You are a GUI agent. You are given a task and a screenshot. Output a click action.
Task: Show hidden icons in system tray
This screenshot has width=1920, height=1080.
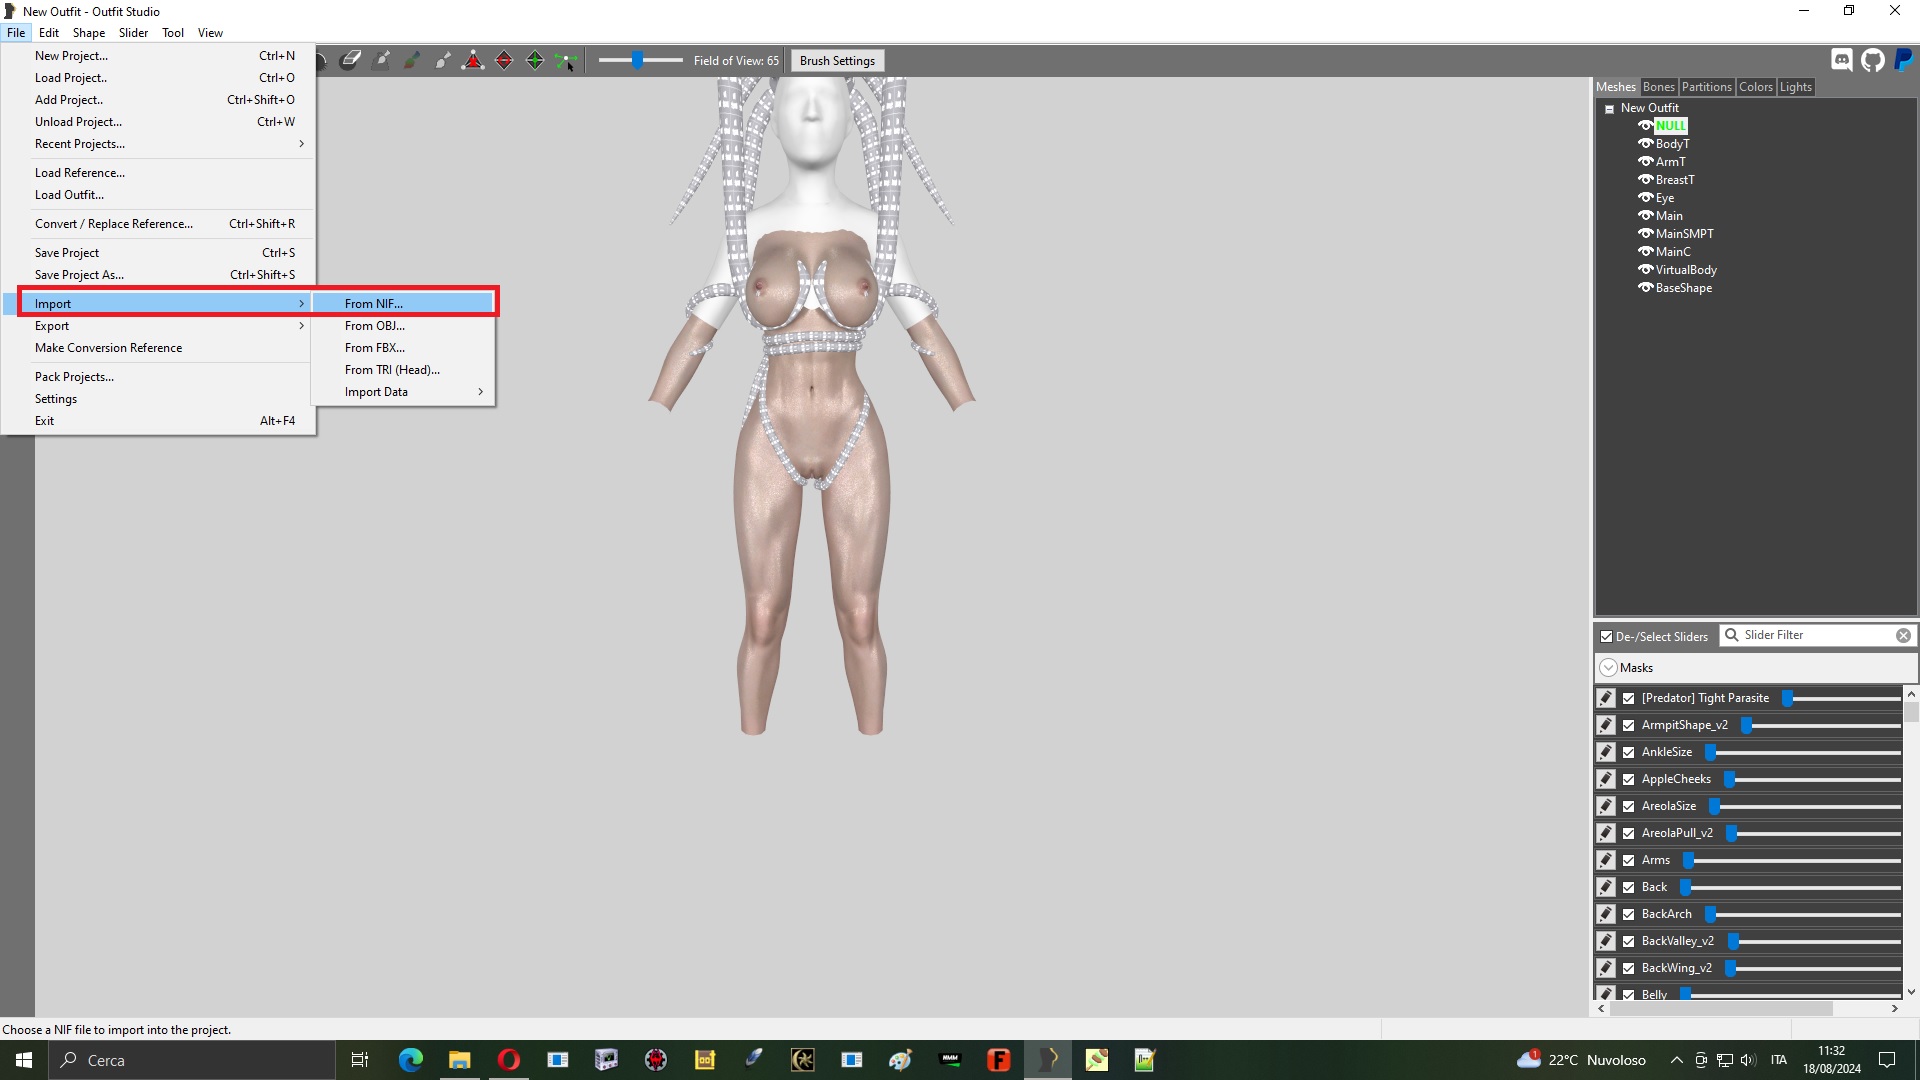[1676, 1060]
